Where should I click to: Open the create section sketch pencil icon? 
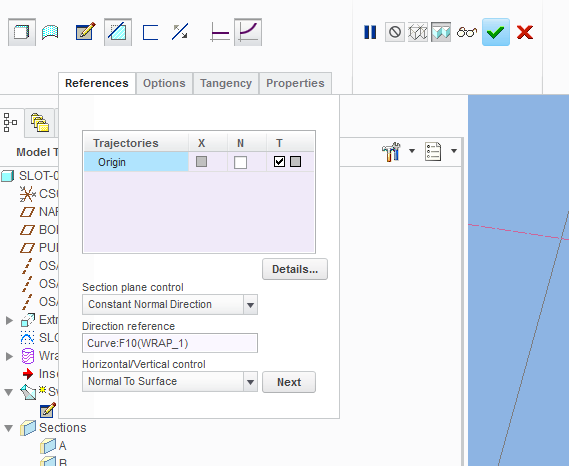[85, 32]
